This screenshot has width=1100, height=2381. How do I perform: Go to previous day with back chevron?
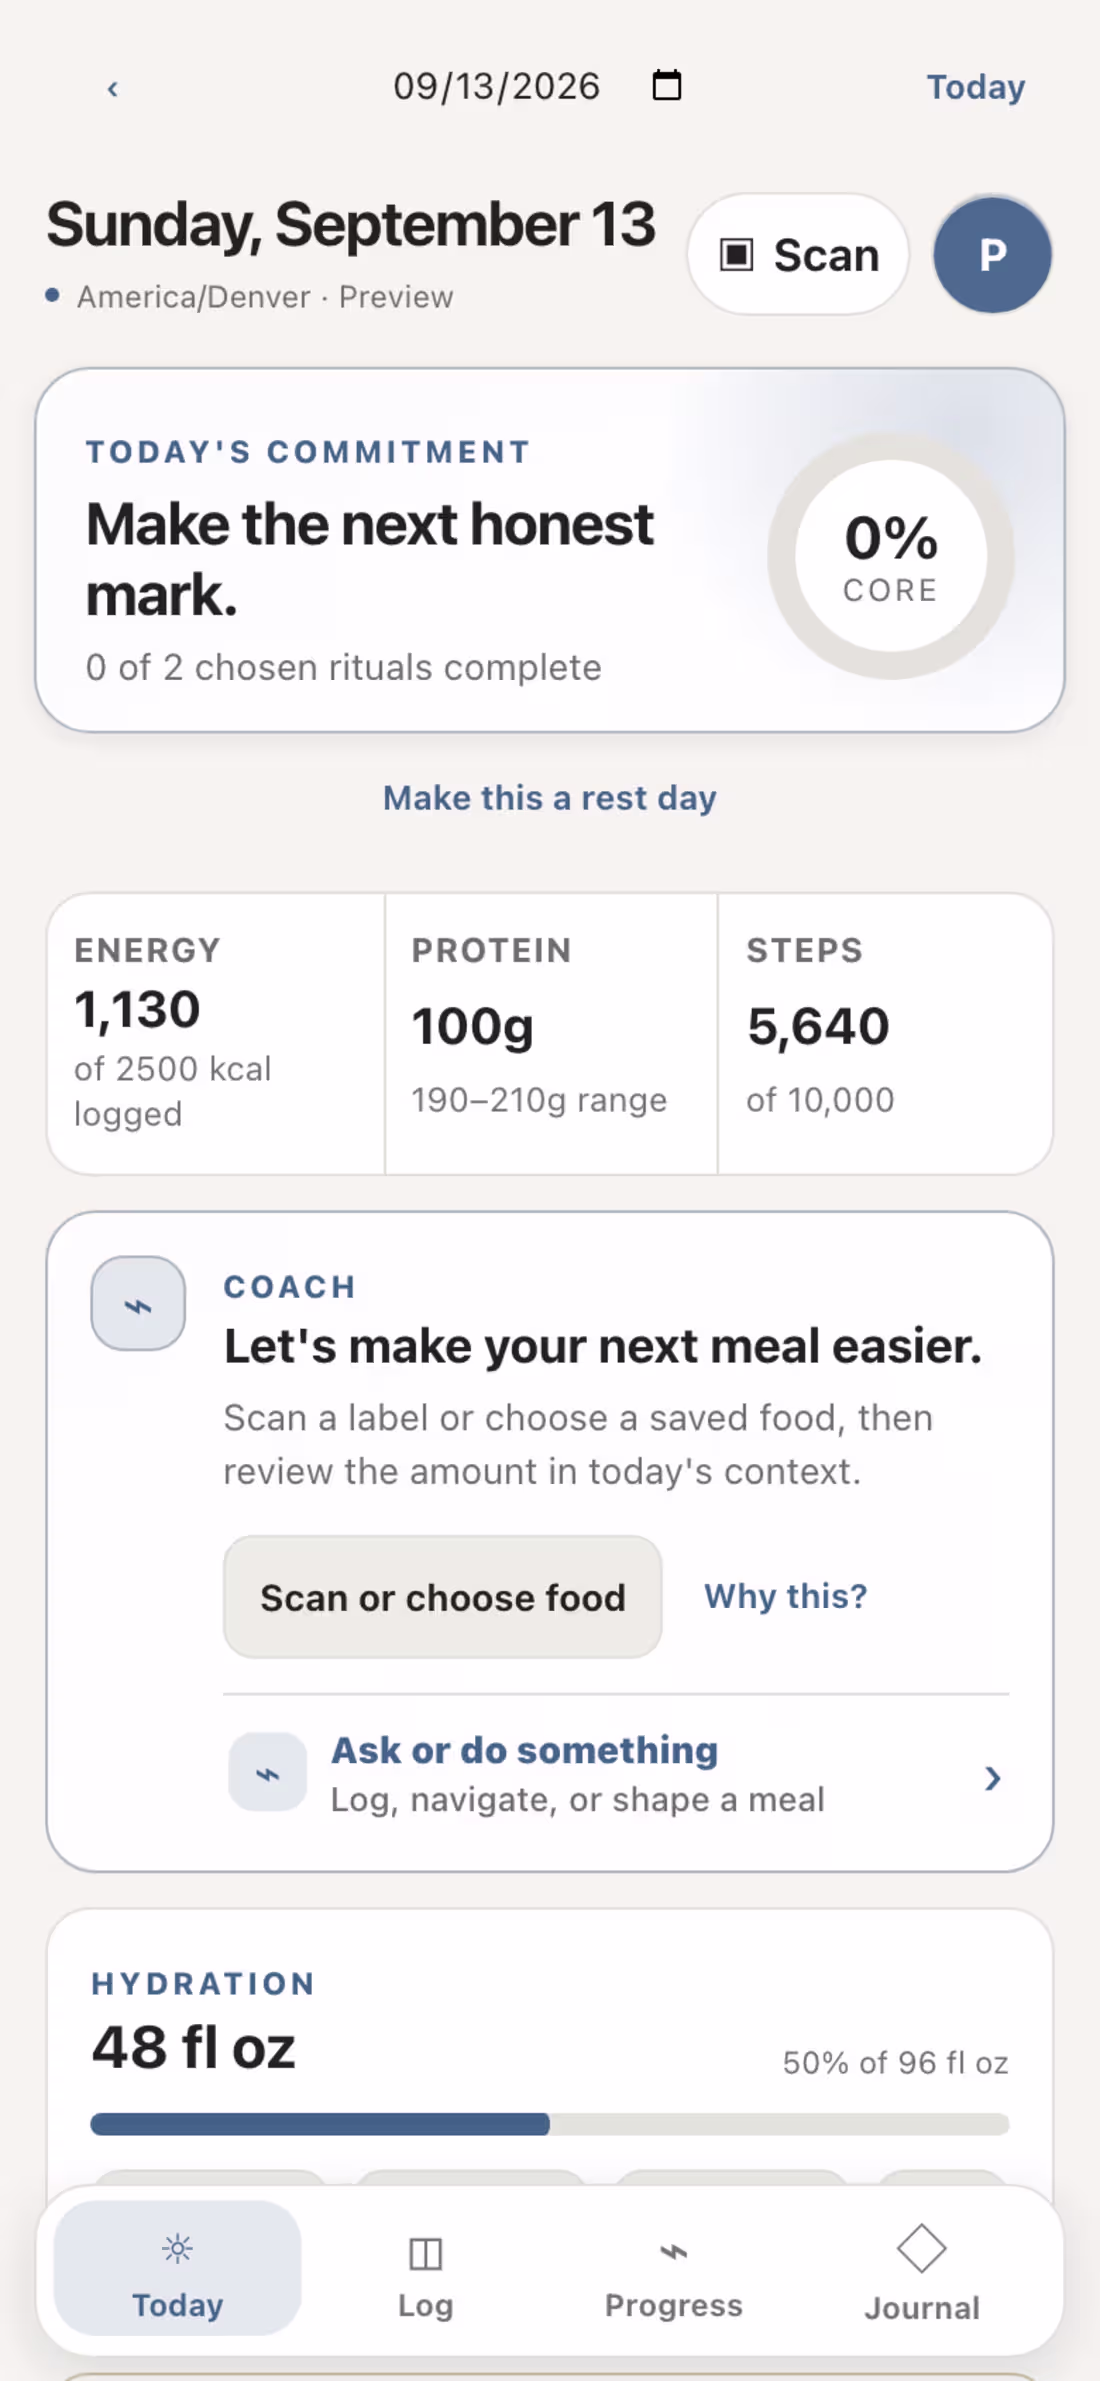(x=113, y=89)
